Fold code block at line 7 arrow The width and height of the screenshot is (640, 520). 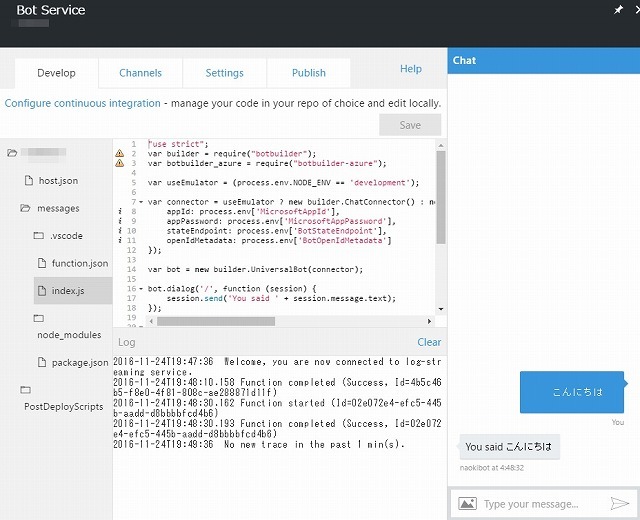pyautogui.click(x=140, y=202)
